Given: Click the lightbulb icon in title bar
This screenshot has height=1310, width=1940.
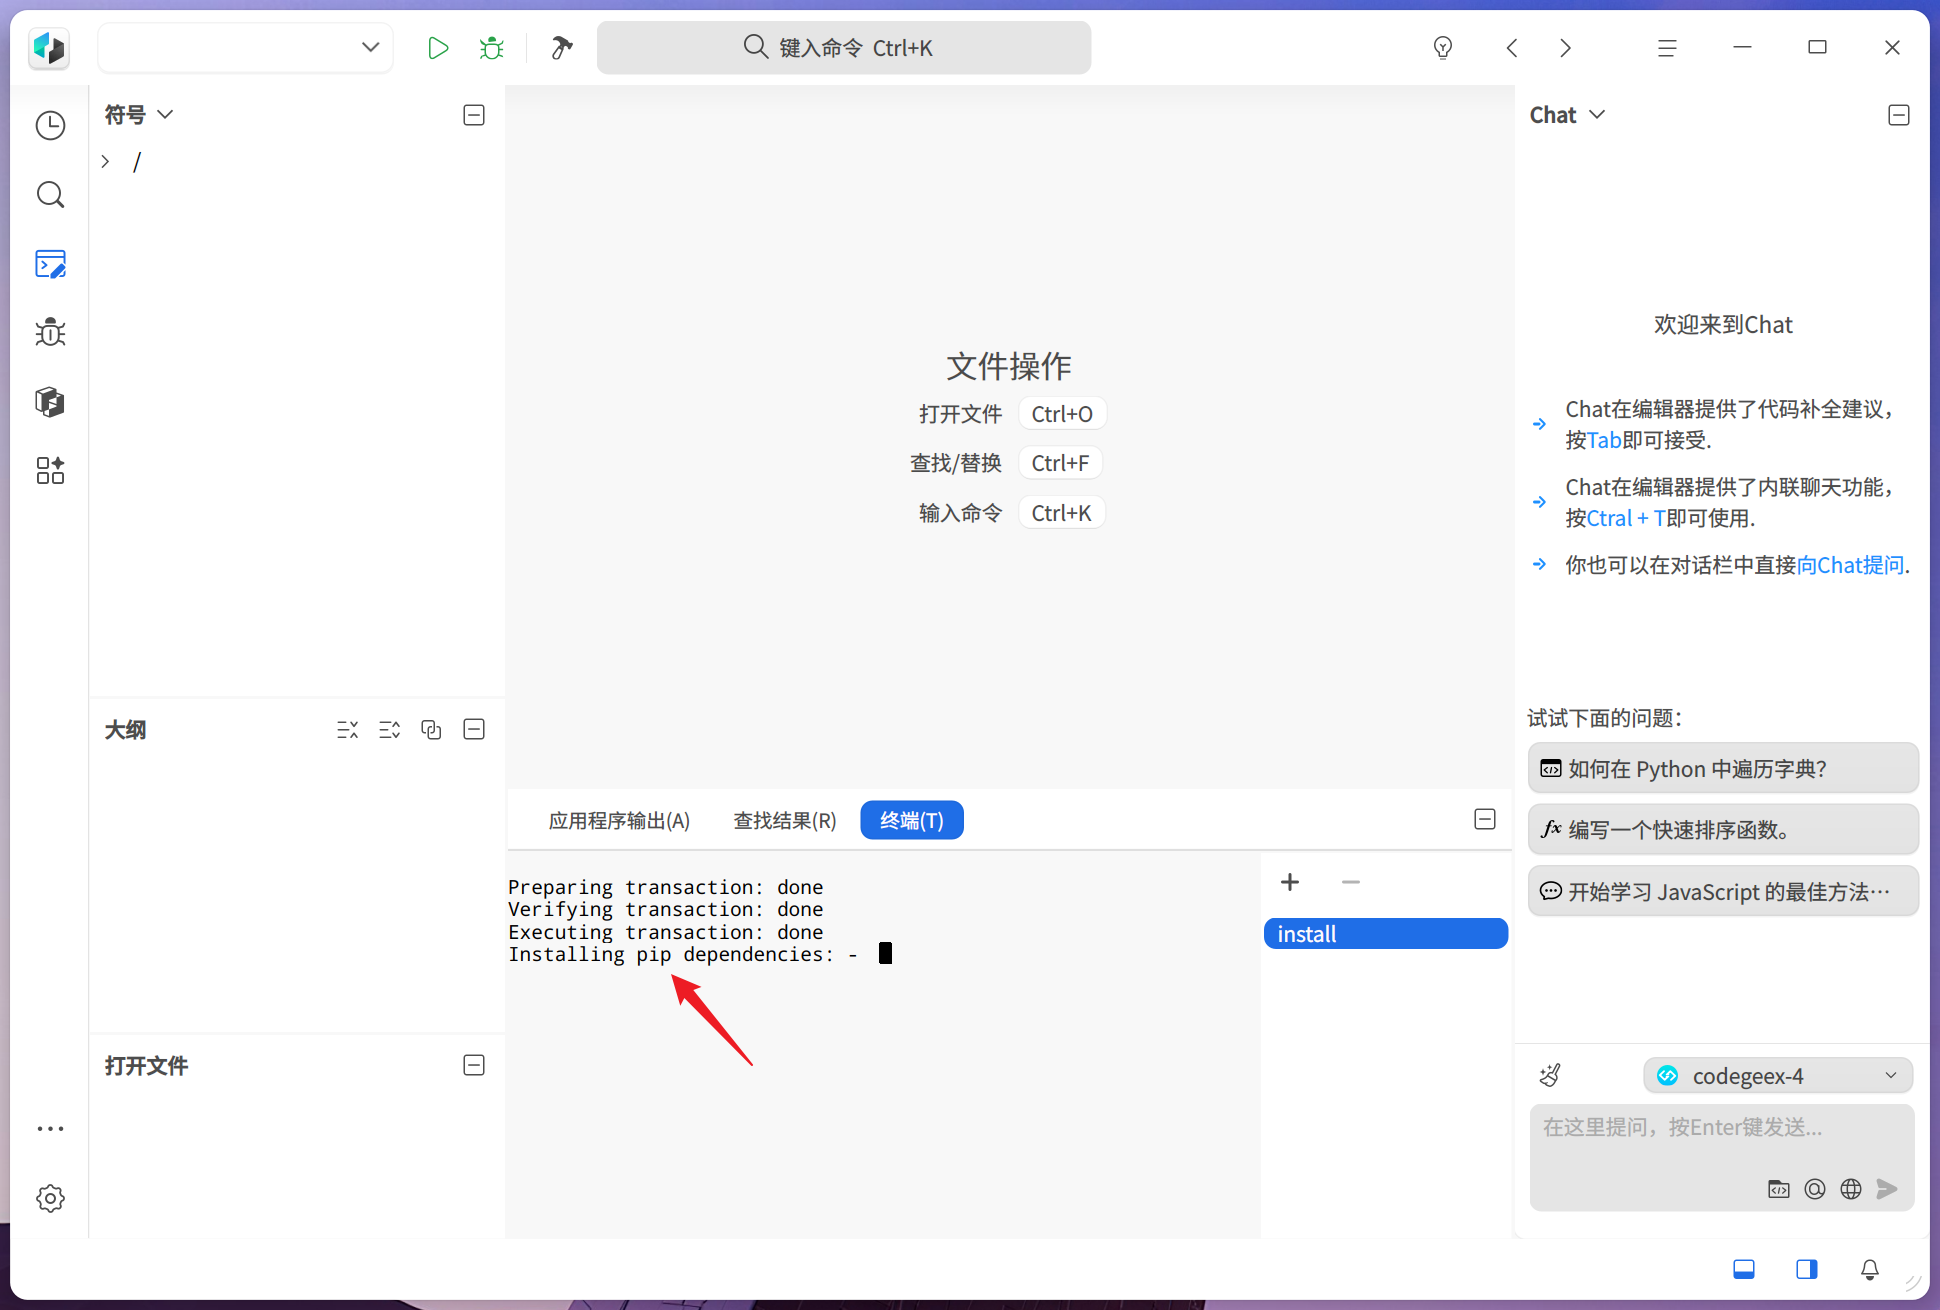Looking at the screenshot, I should (1442, 48).
